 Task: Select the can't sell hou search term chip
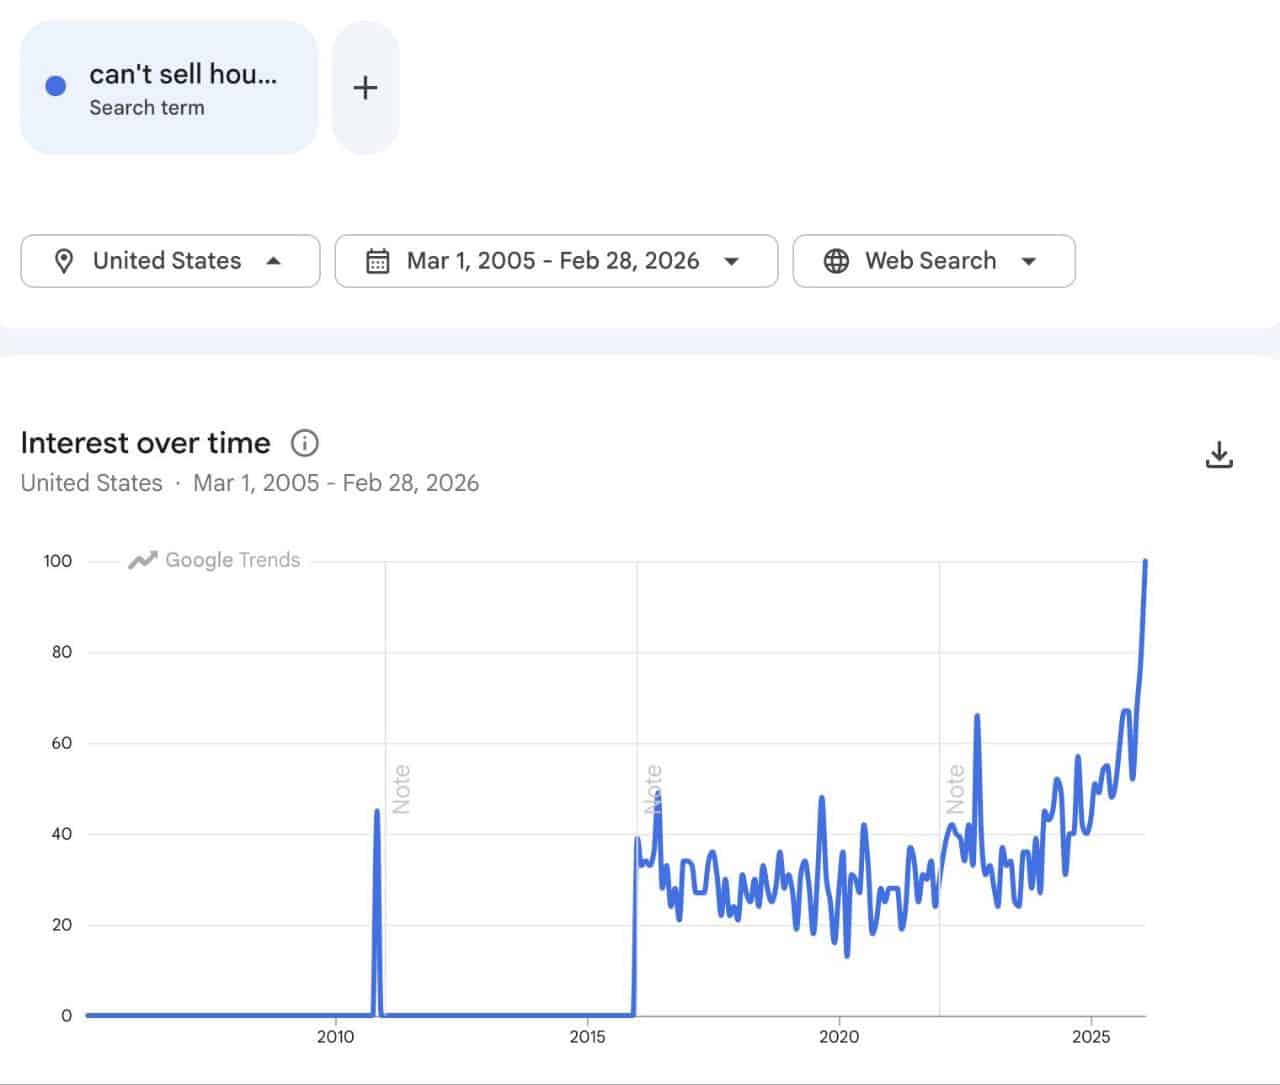tap(168, 85)
